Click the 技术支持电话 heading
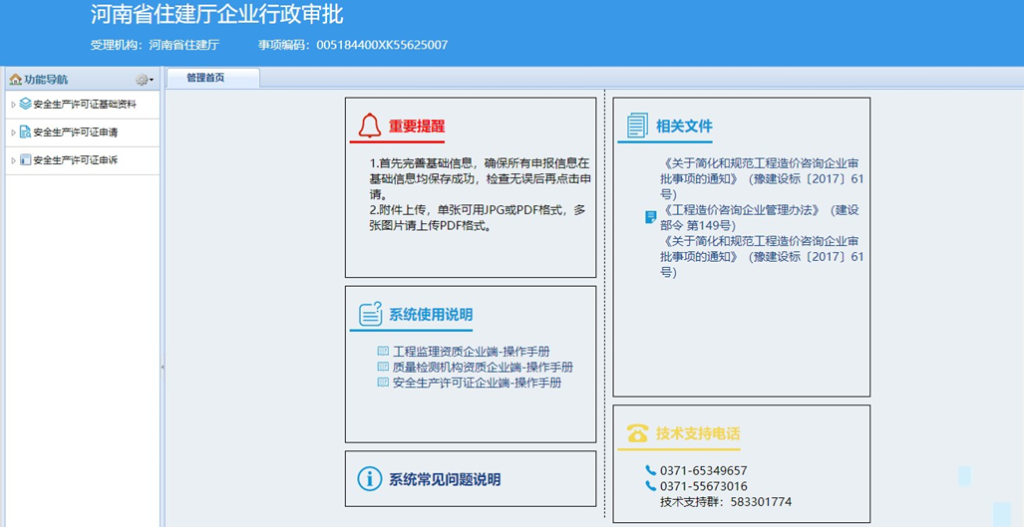 point(698,433)
